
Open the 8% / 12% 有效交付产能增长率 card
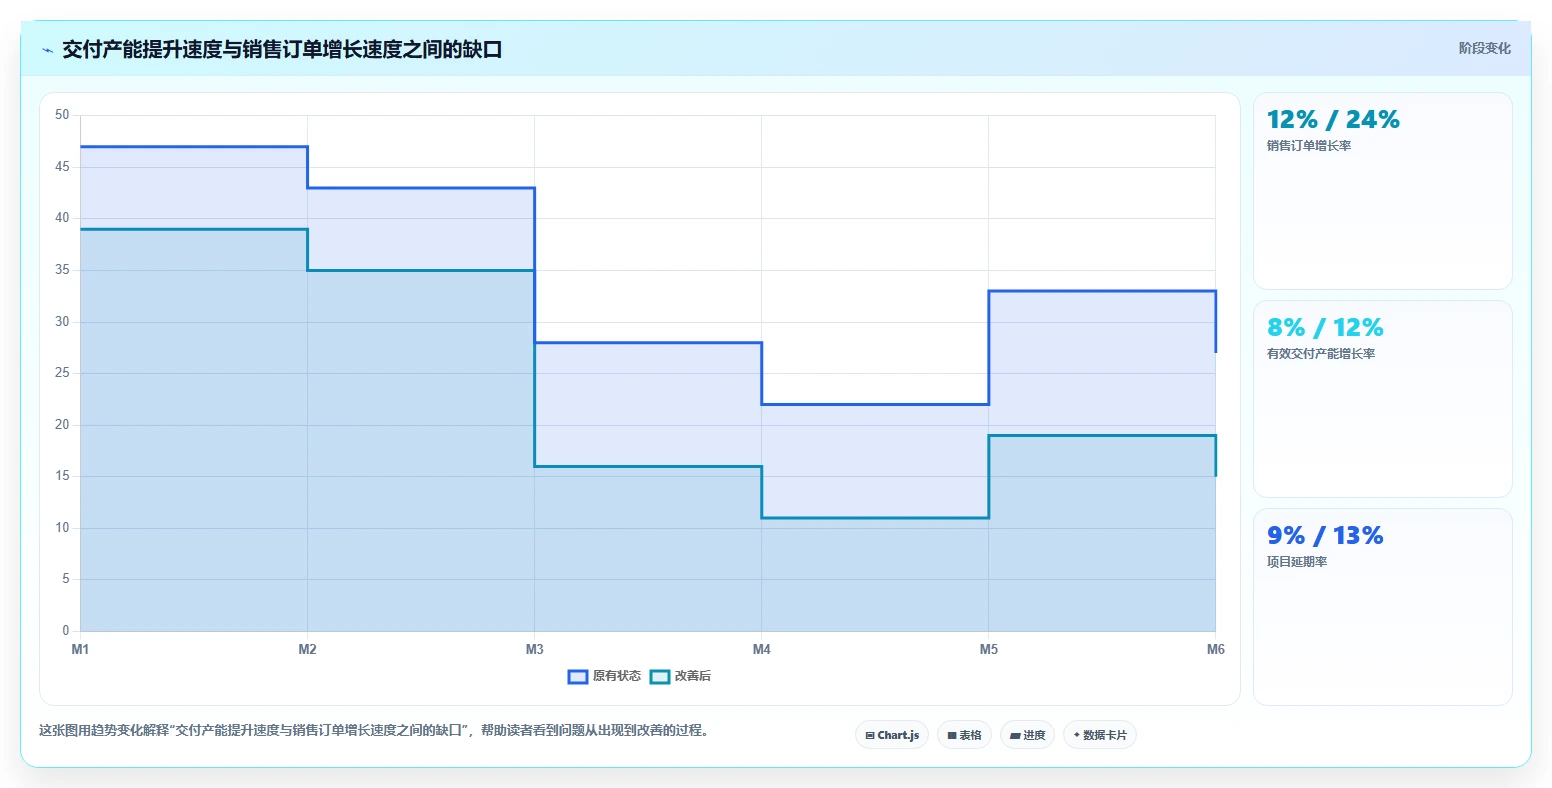pyautogui.click(x=1382, y=399)
